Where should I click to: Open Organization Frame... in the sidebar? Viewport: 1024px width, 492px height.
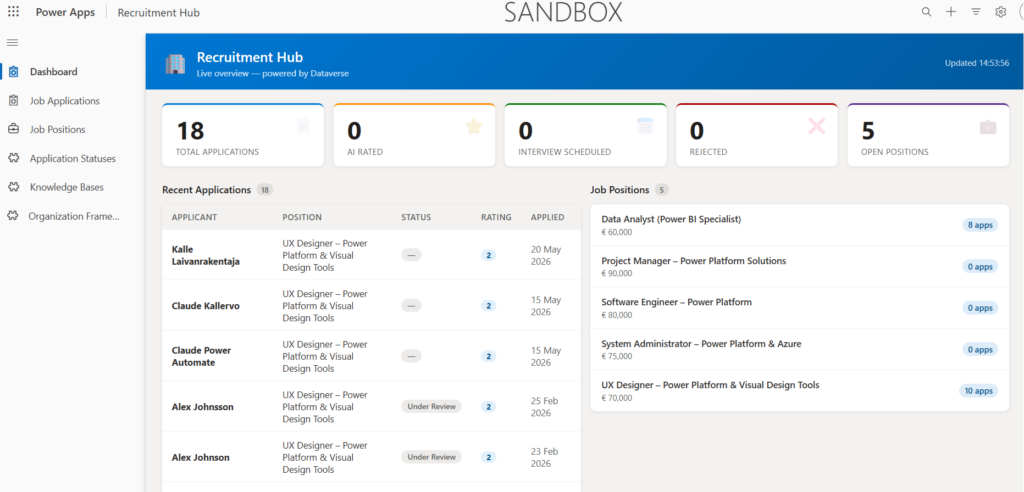pyautogui.click(x=73, y=216)
